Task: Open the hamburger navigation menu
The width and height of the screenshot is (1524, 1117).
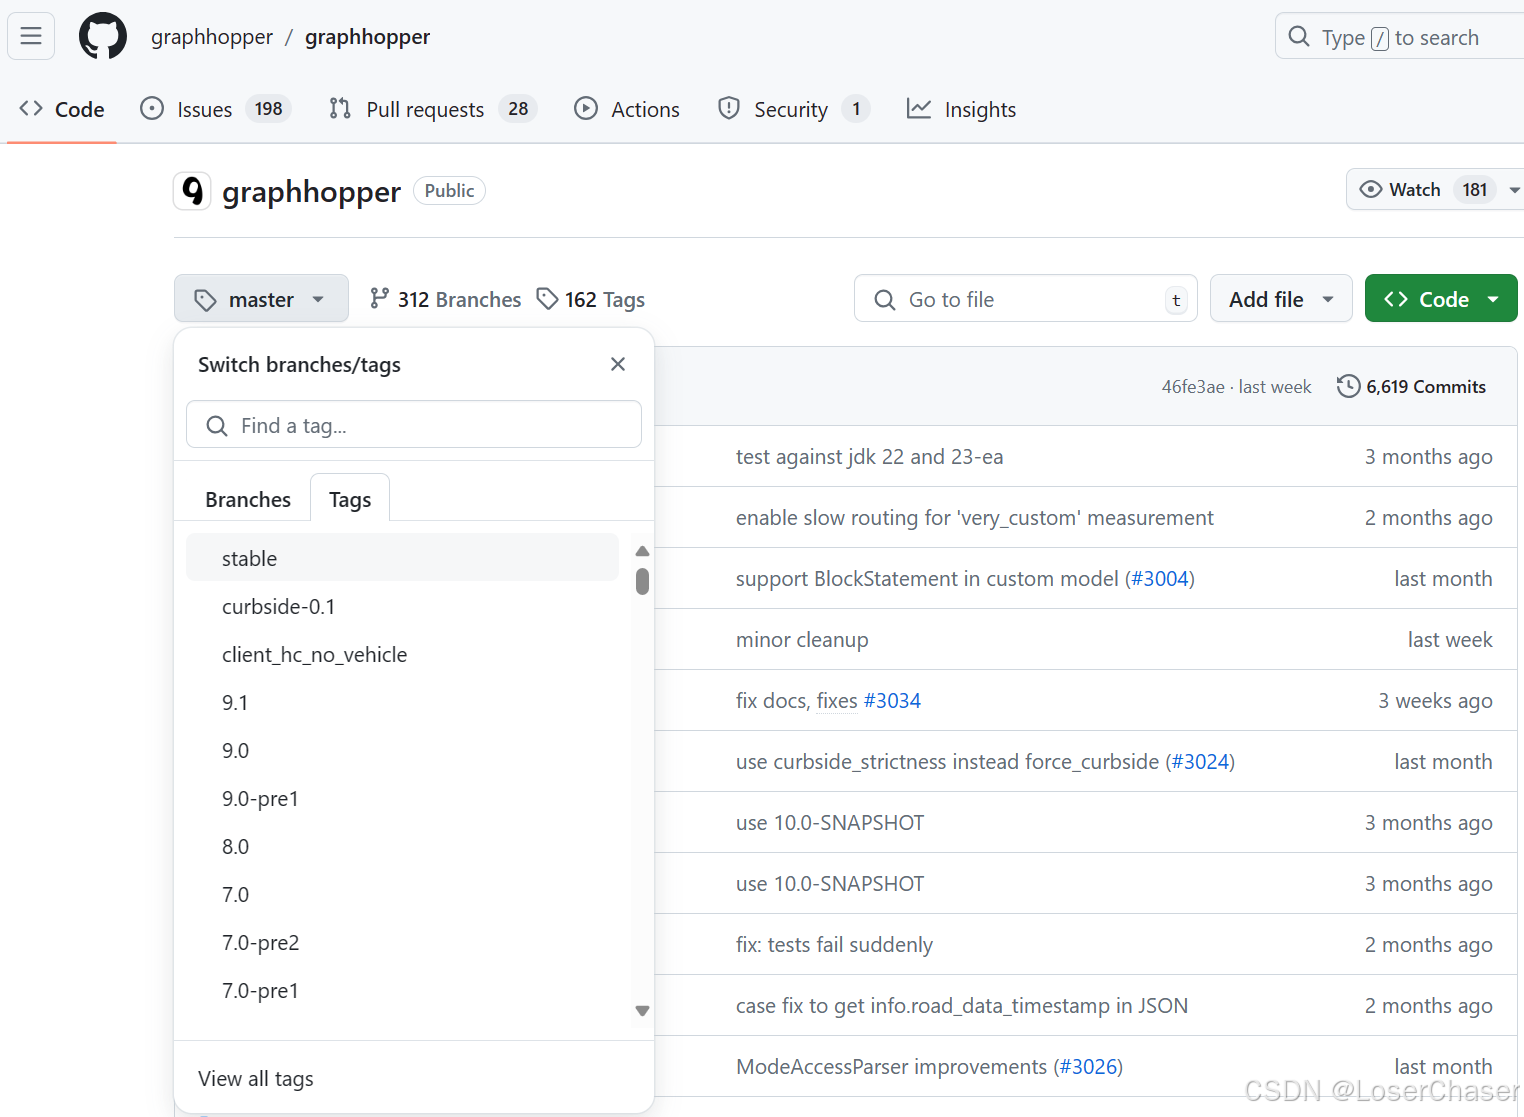Action: coord(31,37)
